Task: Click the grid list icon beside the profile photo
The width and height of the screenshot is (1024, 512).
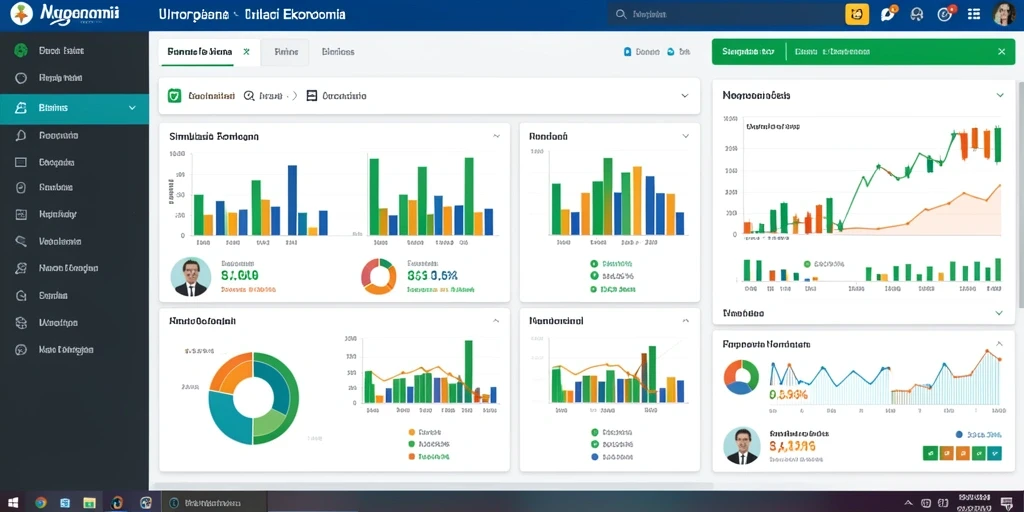Action: click(x=974, y=14)
